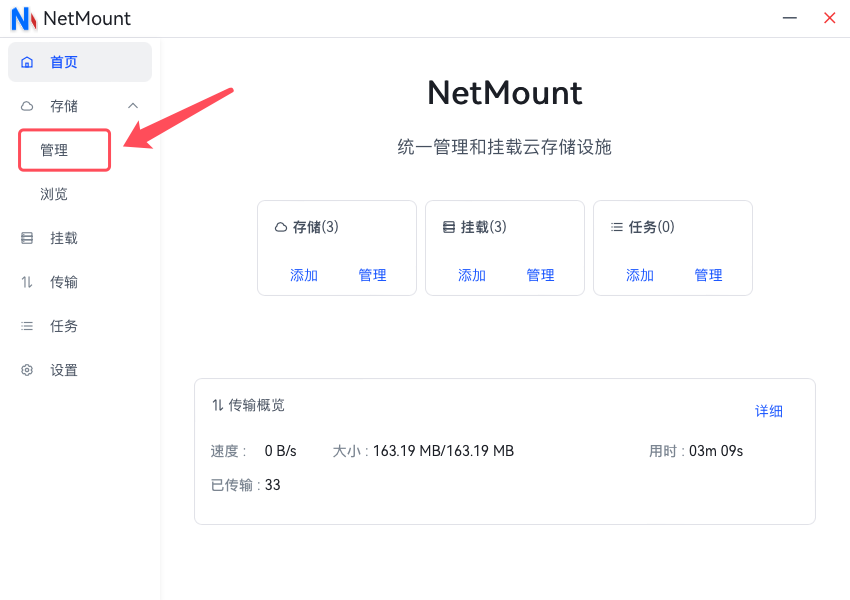
Task: Minimize the NetMount window
Action: pyautogui.click(x=790, y=18)
